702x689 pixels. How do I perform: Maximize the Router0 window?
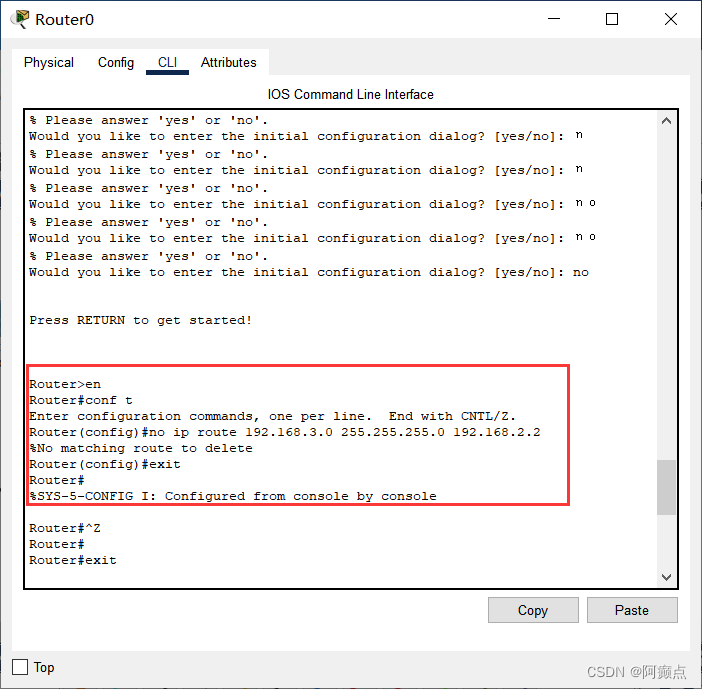point(612,19)
